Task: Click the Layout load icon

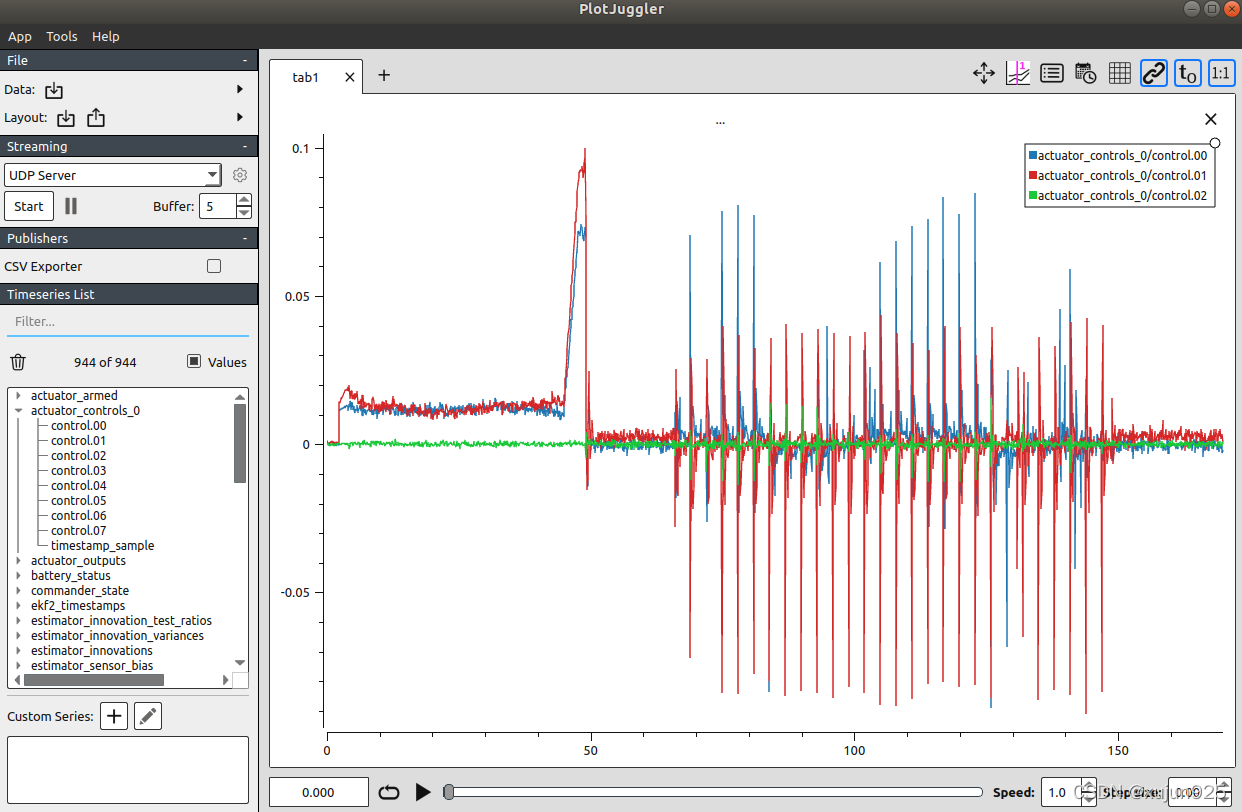Action: (x=66, y=118)
